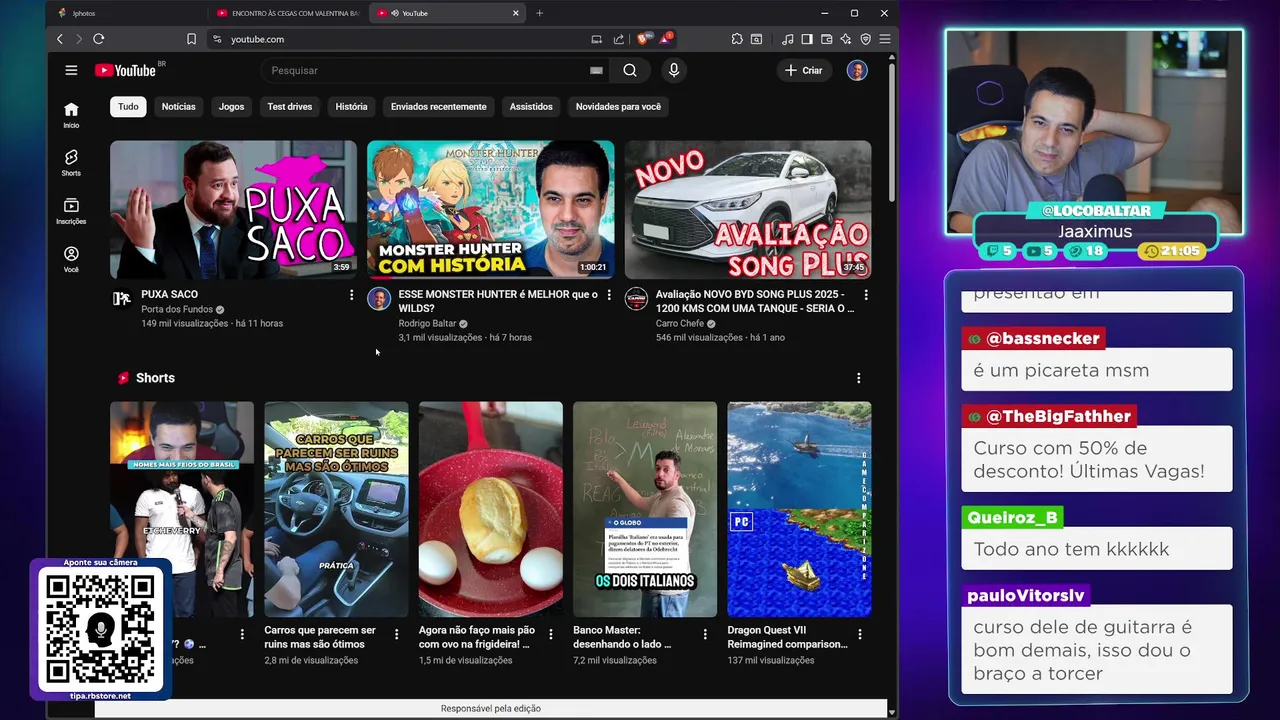Open the Monster Hunter com História thumbnail
Screen dimensions: 1280x720
point(490,209)
